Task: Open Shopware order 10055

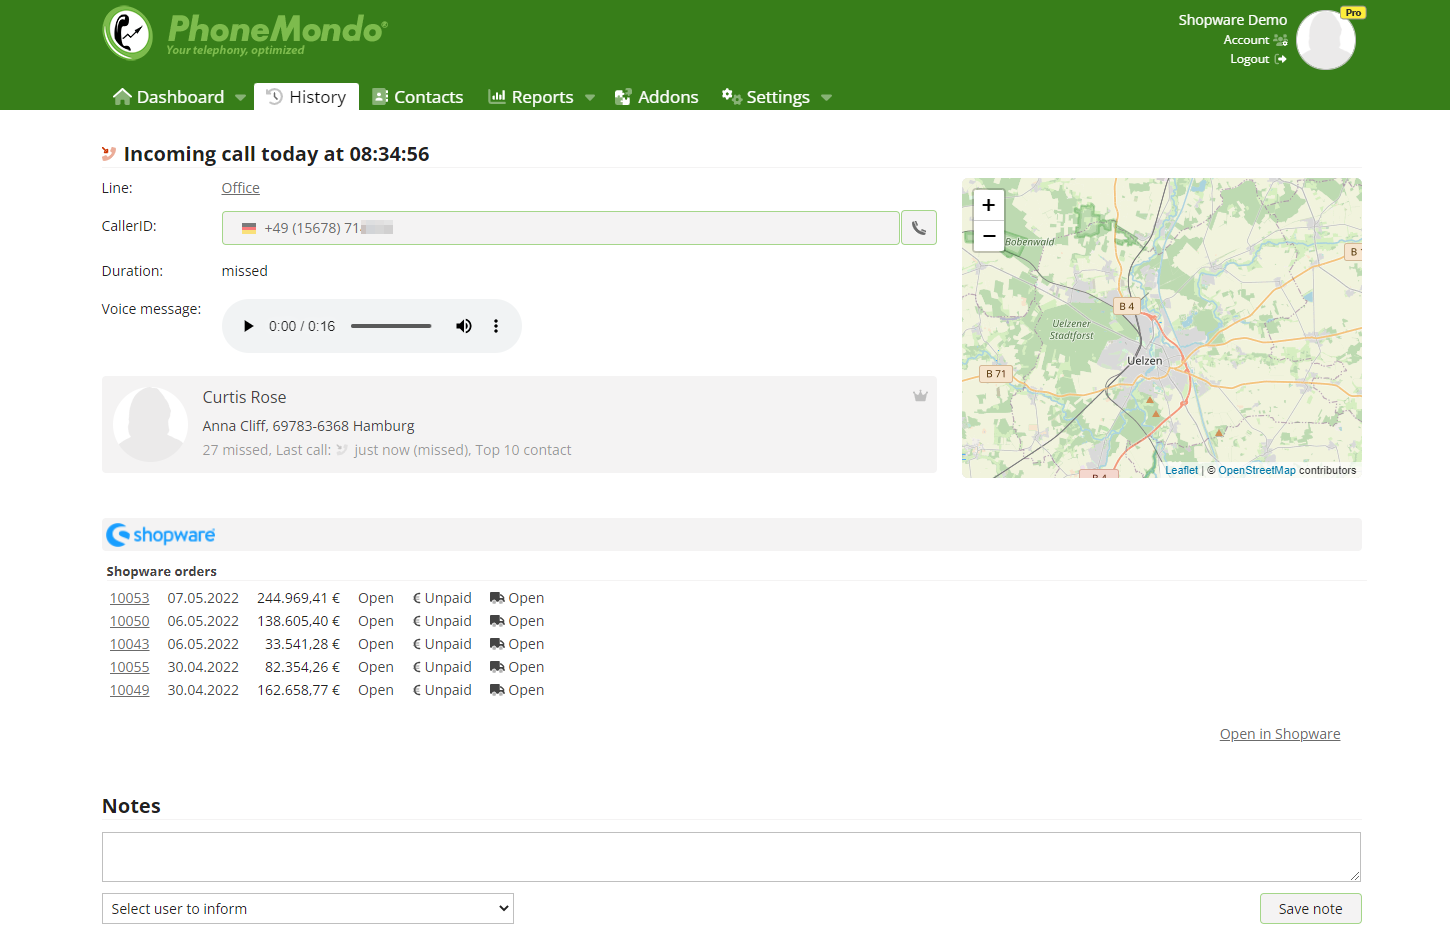Action: pos(129,667)
